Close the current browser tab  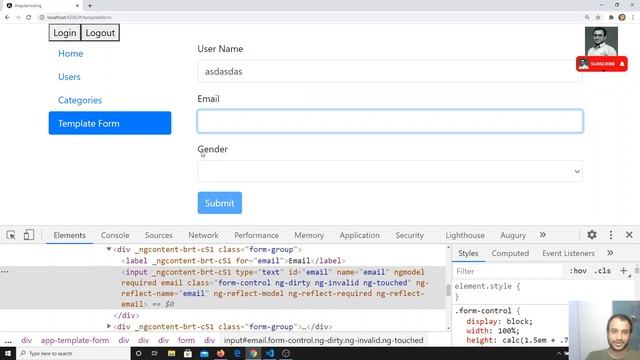[77, 6]
